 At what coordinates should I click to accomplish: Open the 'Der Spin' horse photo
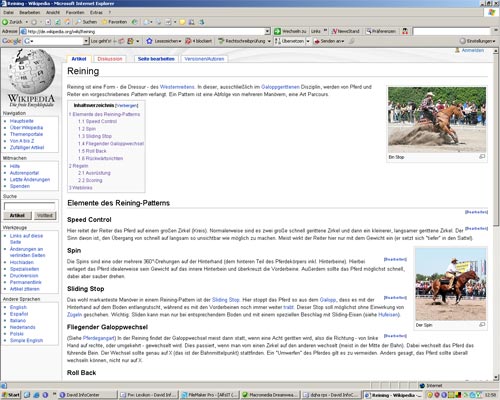point(451,284)
